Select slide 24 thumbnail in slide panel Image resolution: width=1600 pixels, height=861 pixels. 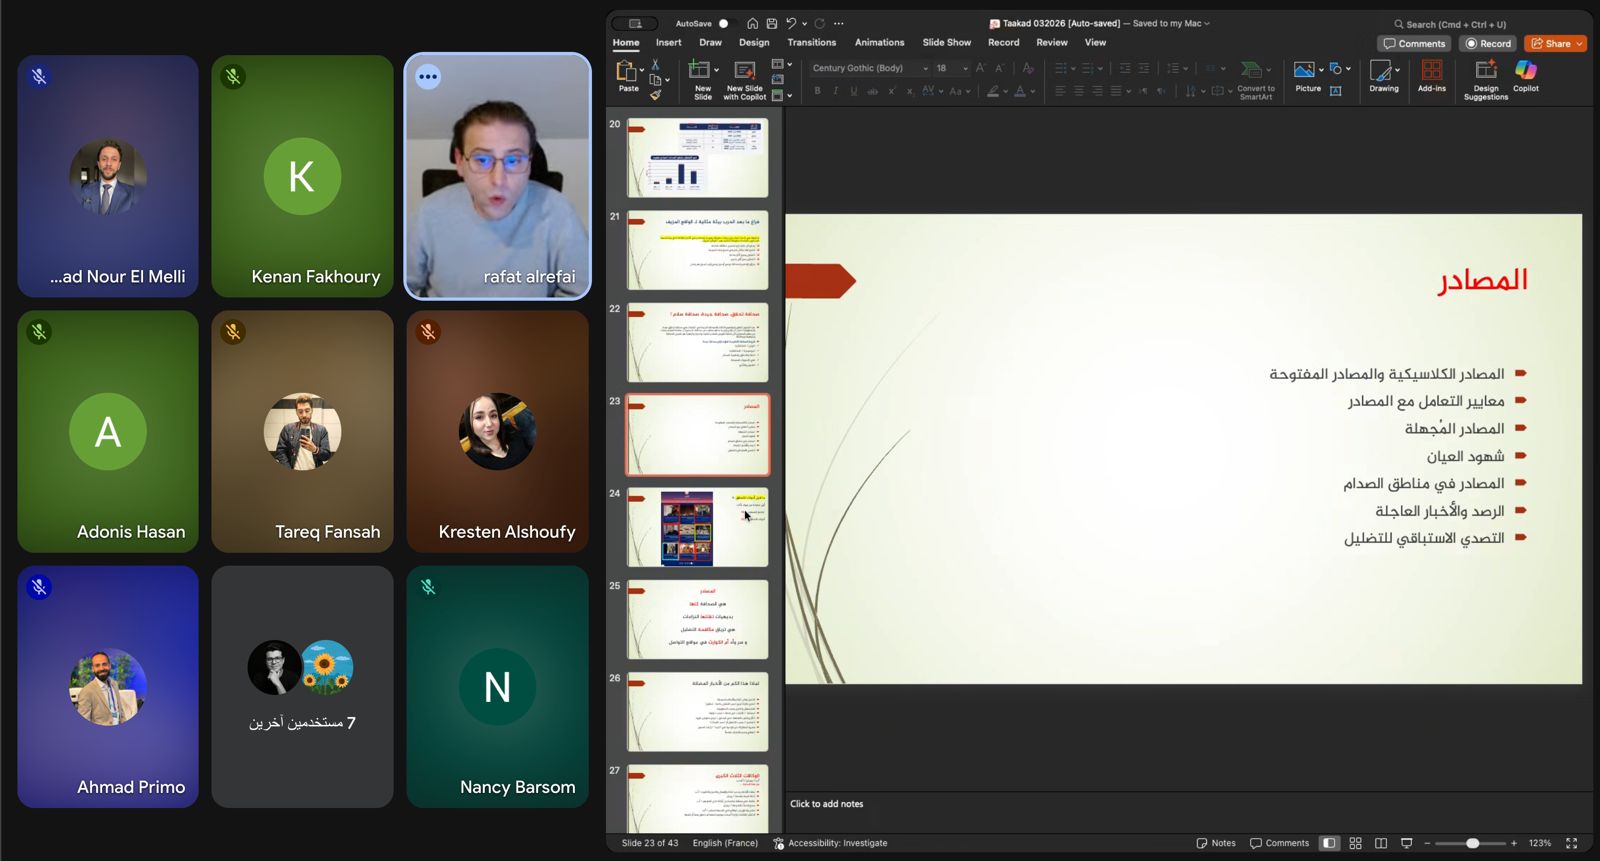point(697,527)
